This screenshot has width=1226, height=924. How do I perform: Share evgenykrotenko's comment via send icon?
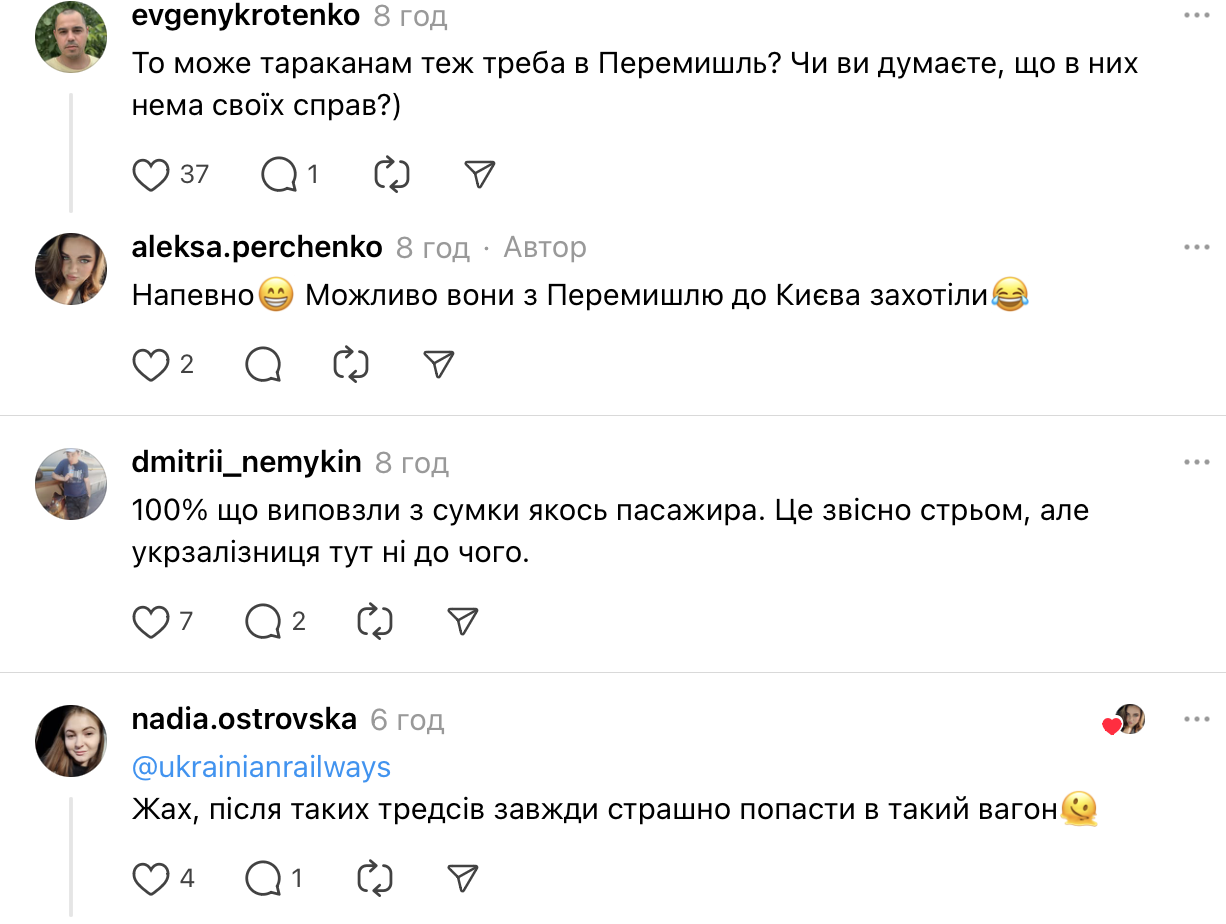pos(480,175)
